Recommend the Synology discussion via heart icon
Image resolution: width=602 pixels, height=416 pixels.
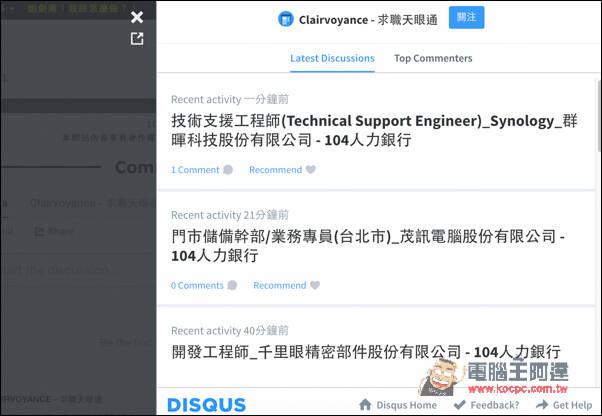click(311, 169)
